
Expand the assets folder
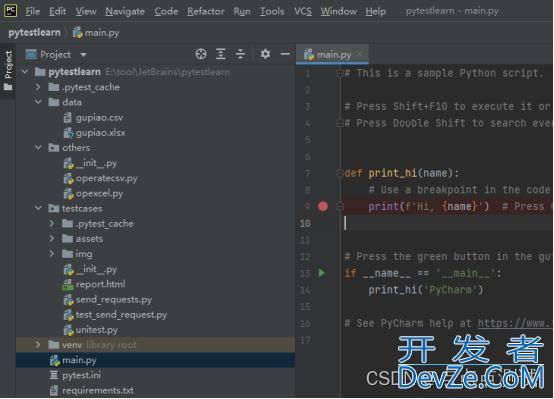pyautogui.click(x=52, y=239)
